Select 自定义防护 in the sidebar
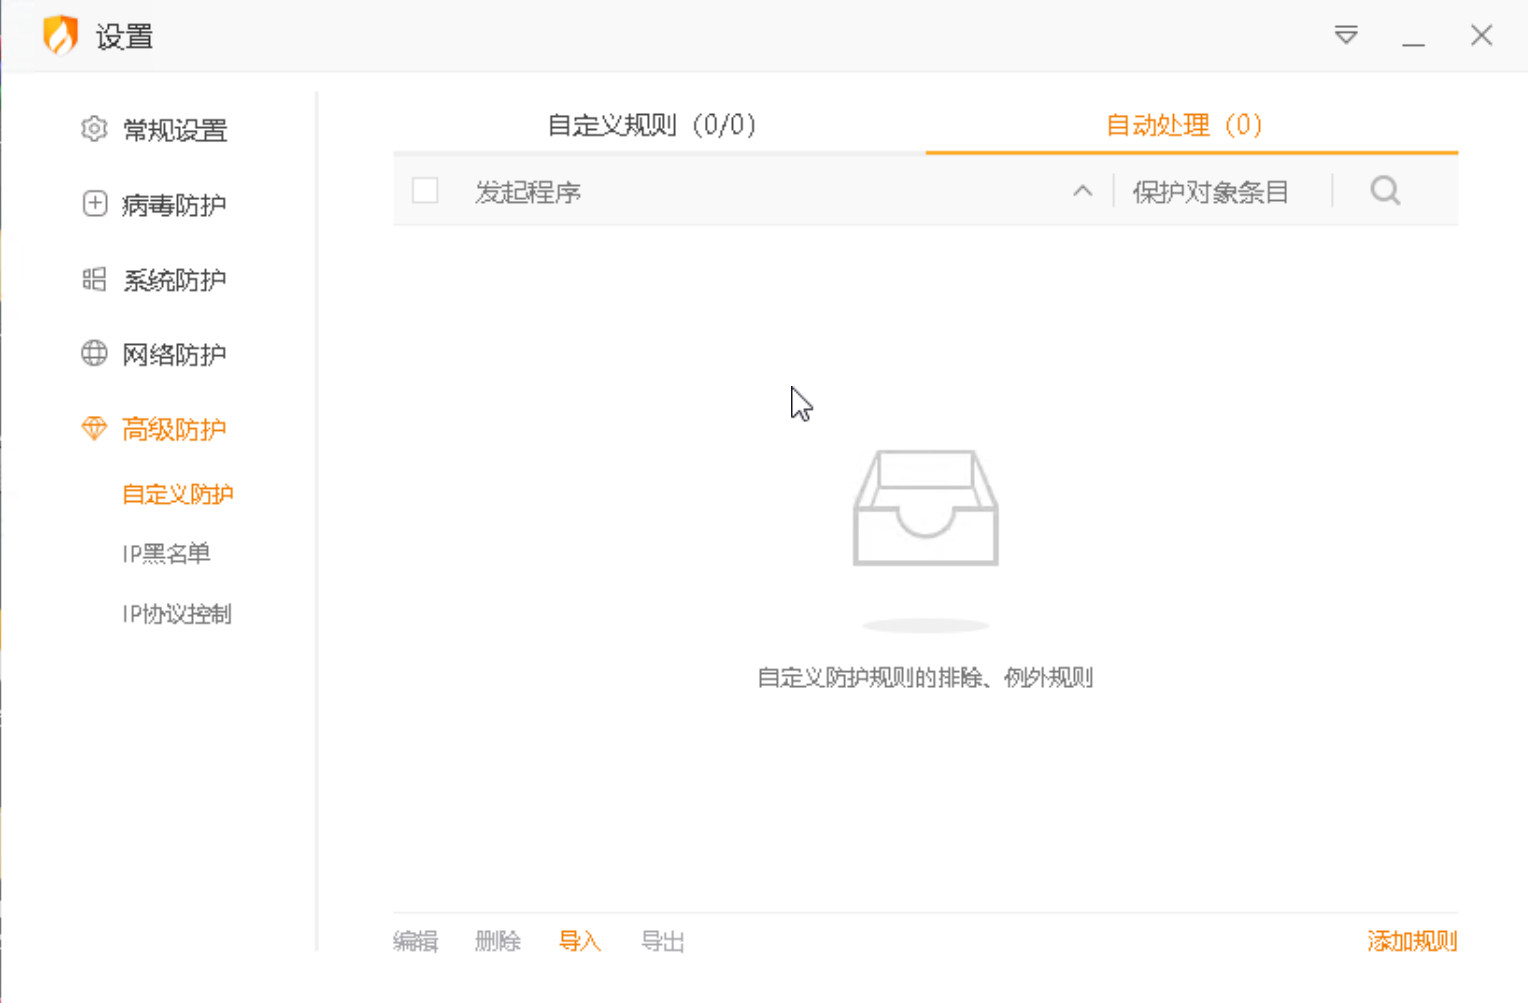Image resolution: width=1528 pixels, height=1003 pixels. click(x=177, y=494)
